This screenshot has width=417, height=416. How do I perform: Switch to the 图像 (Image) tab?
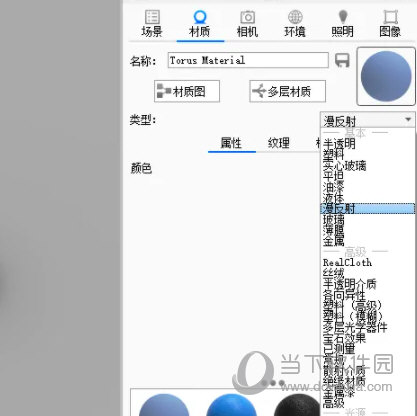390,24
